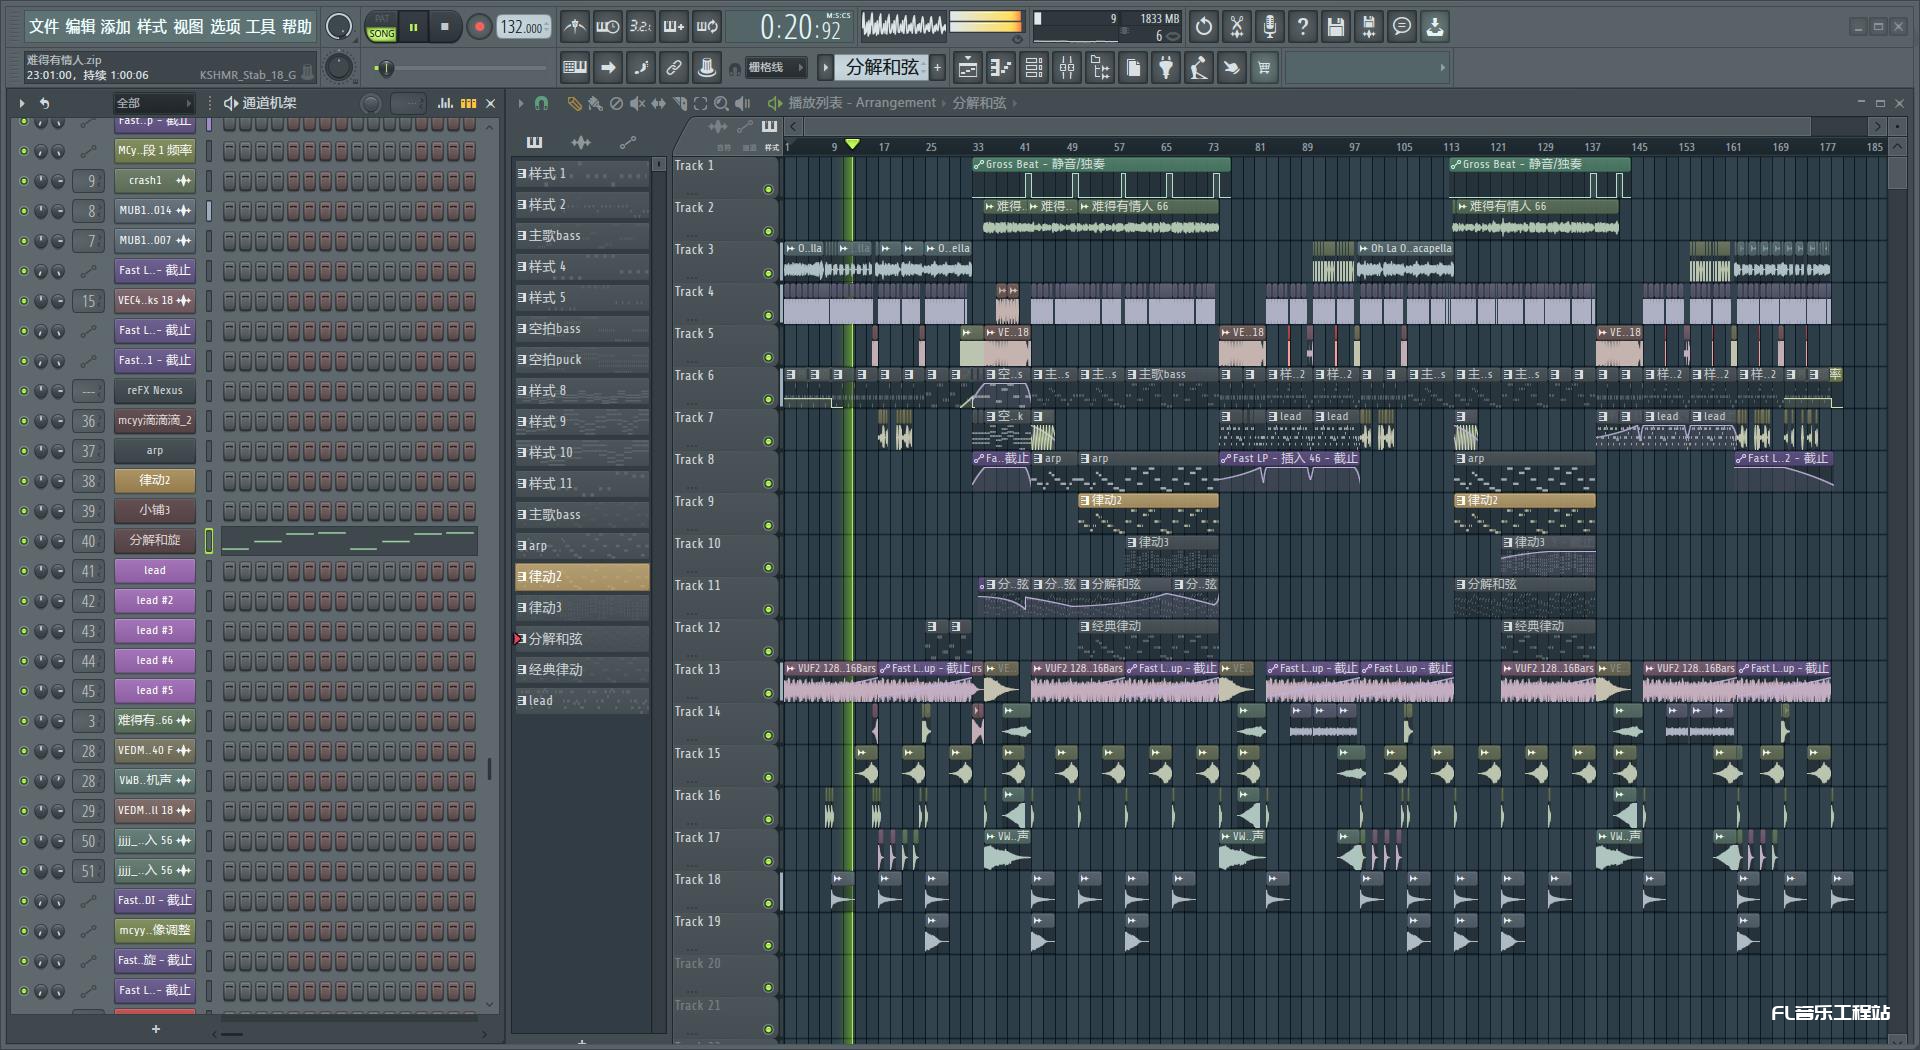
Task: Open the 文件 menu
Action: (43, 27)
